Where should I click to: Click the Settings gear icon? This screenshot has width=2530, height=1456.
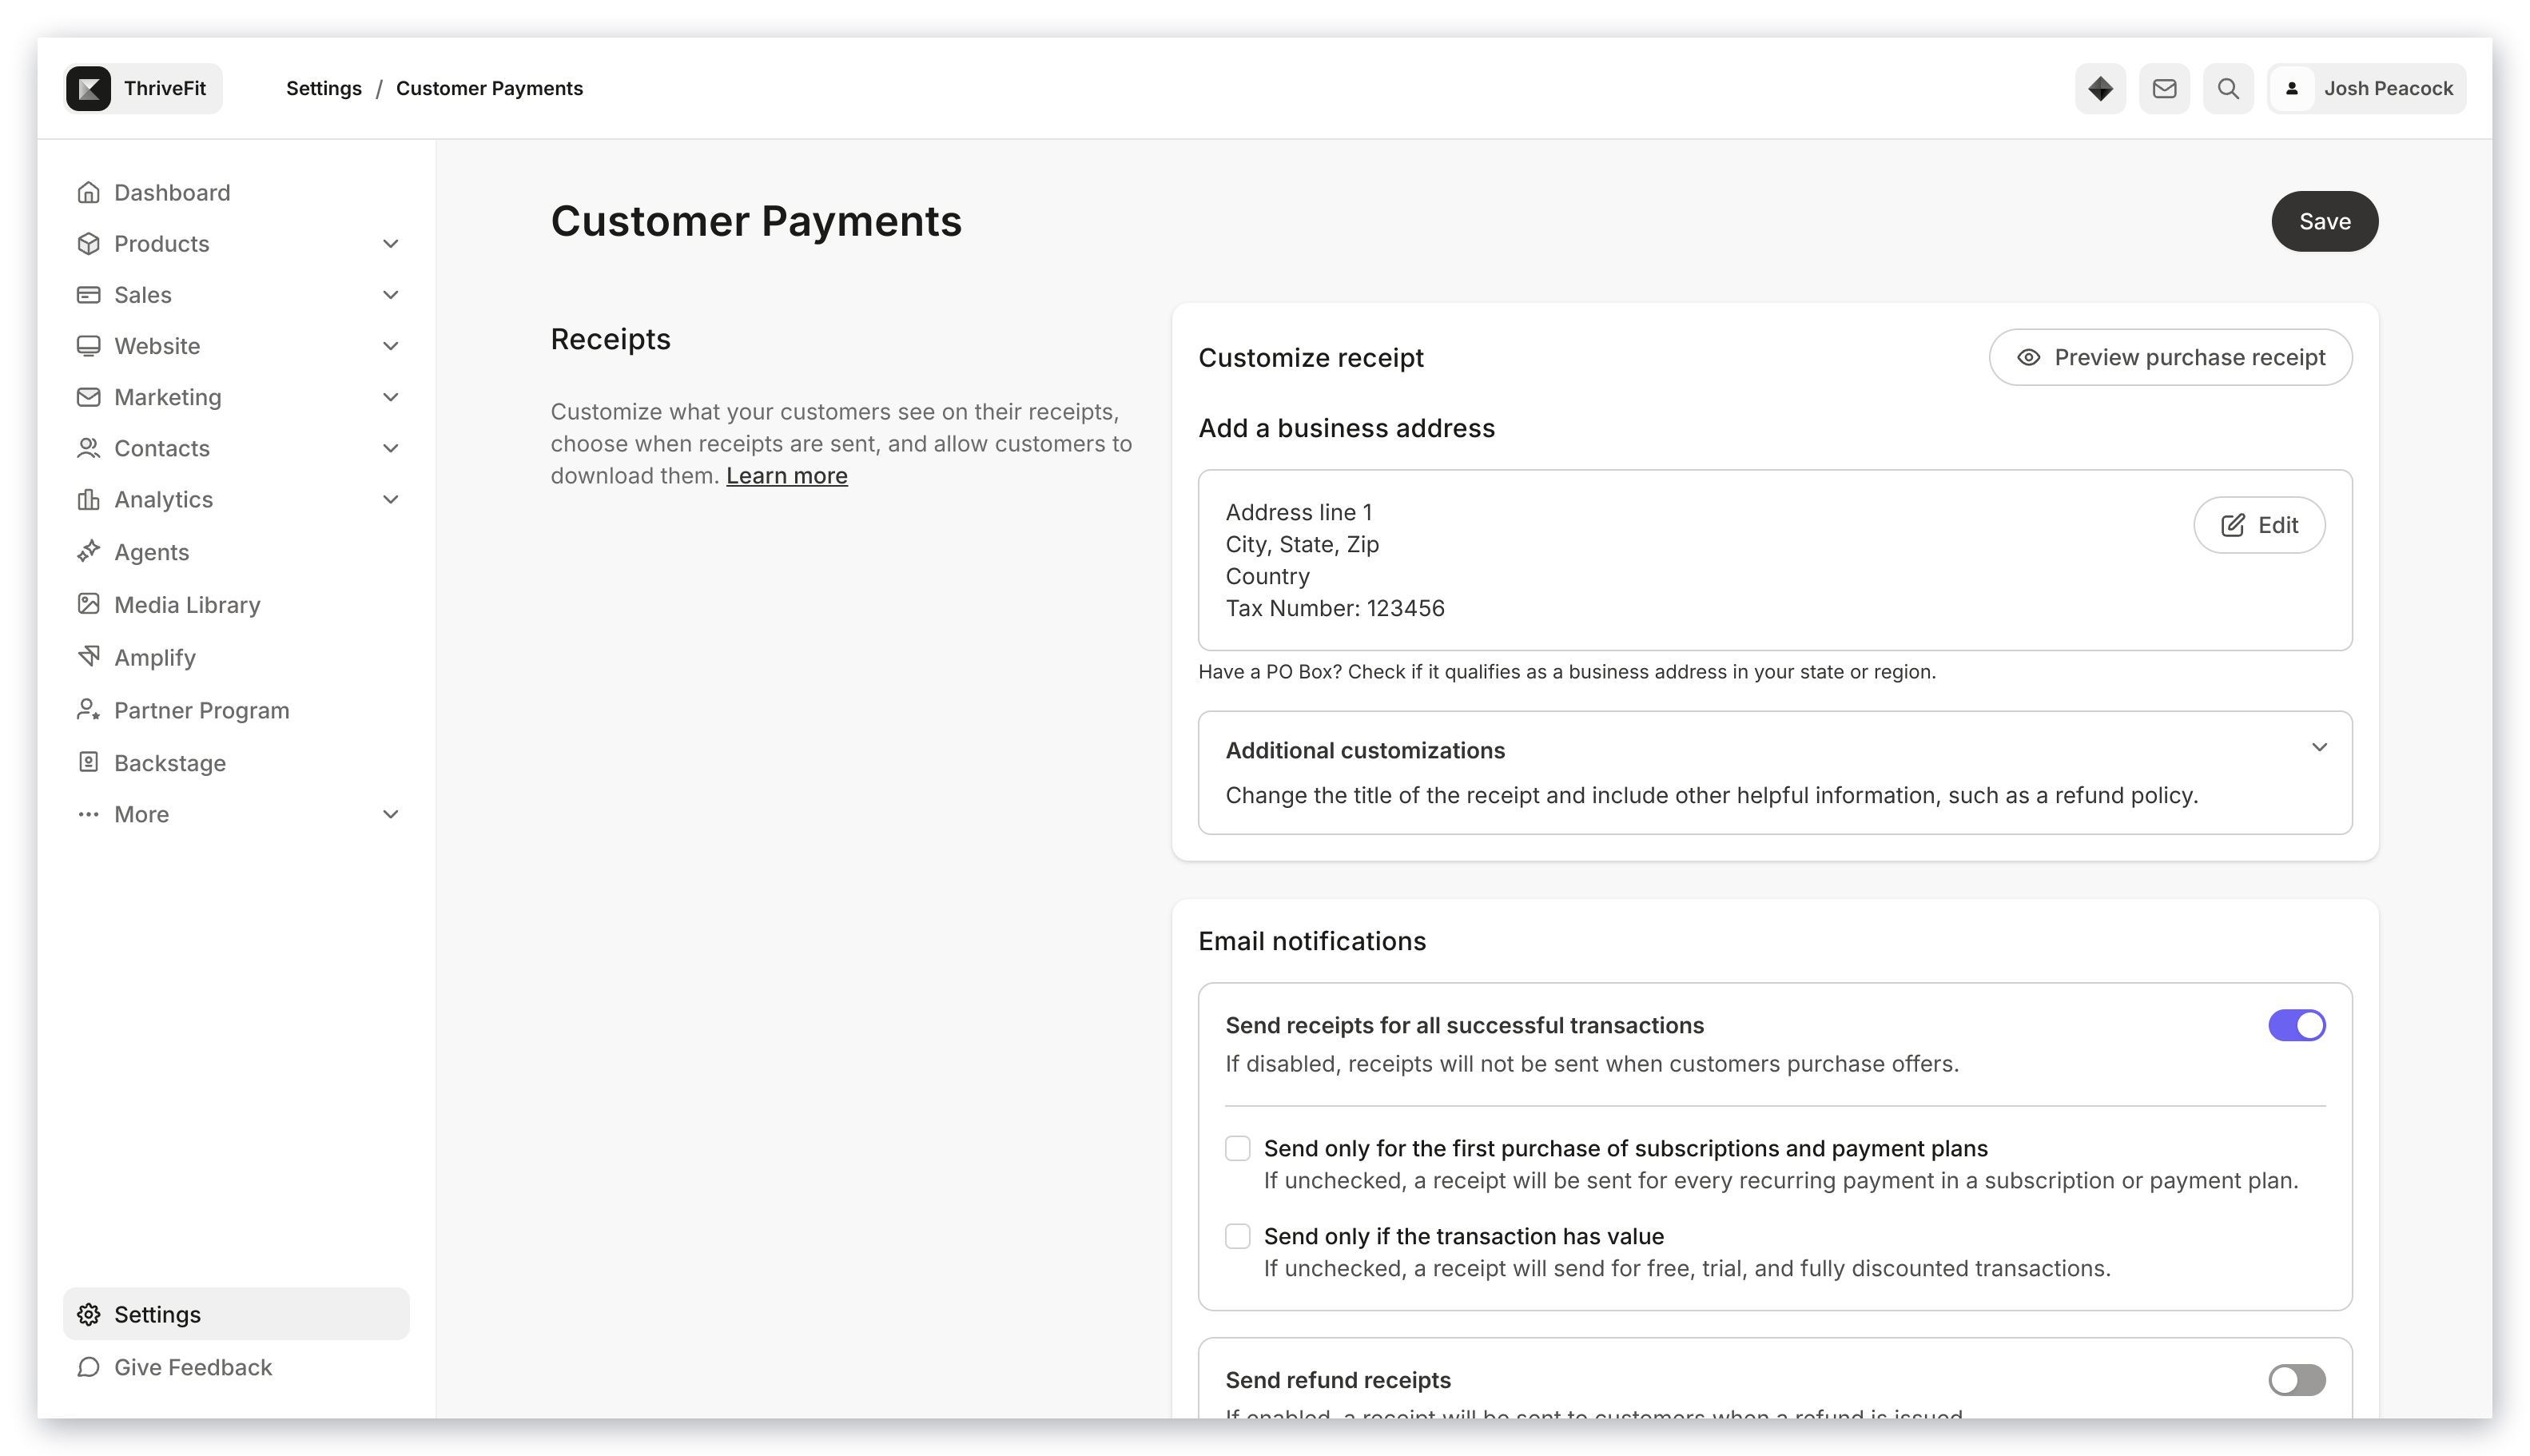tap(89, 1314)
